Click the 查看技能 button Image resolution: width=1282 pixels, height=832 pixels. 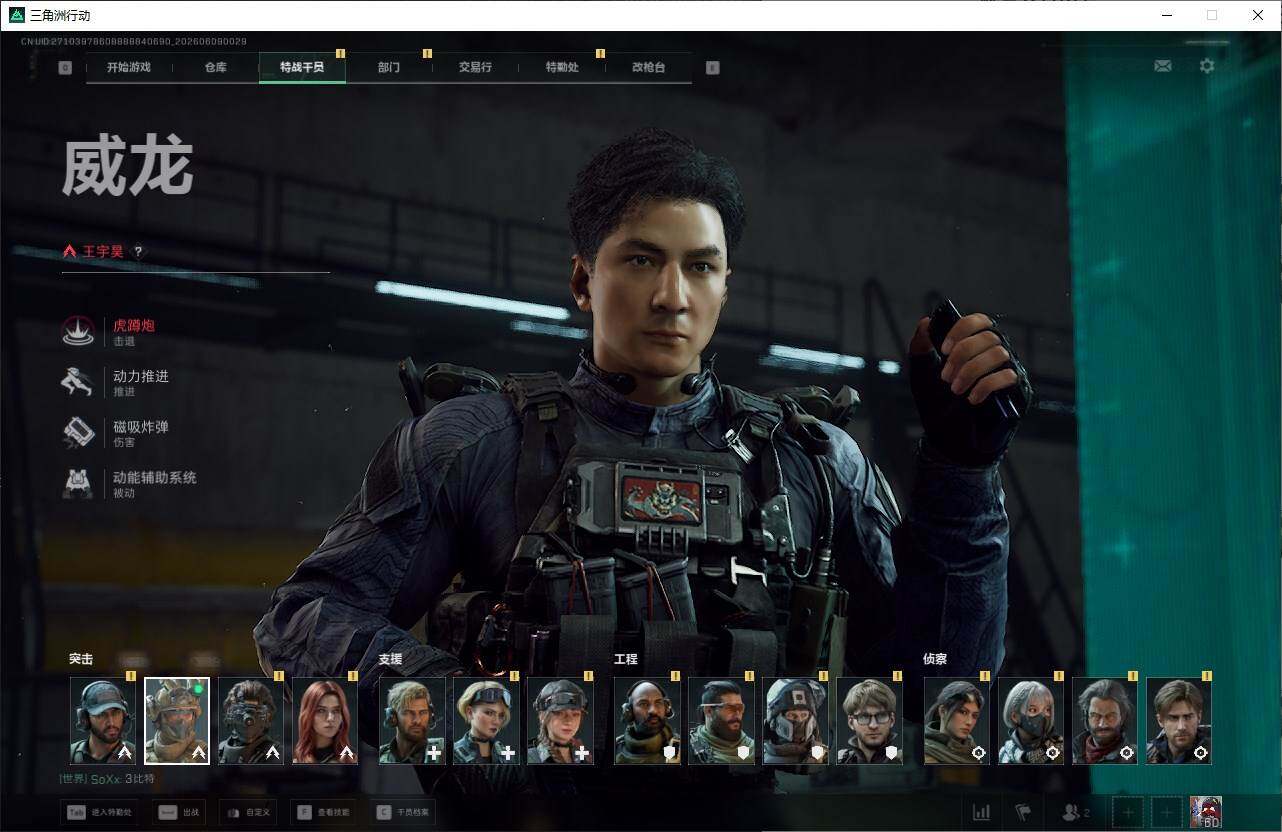coord(323,812)
